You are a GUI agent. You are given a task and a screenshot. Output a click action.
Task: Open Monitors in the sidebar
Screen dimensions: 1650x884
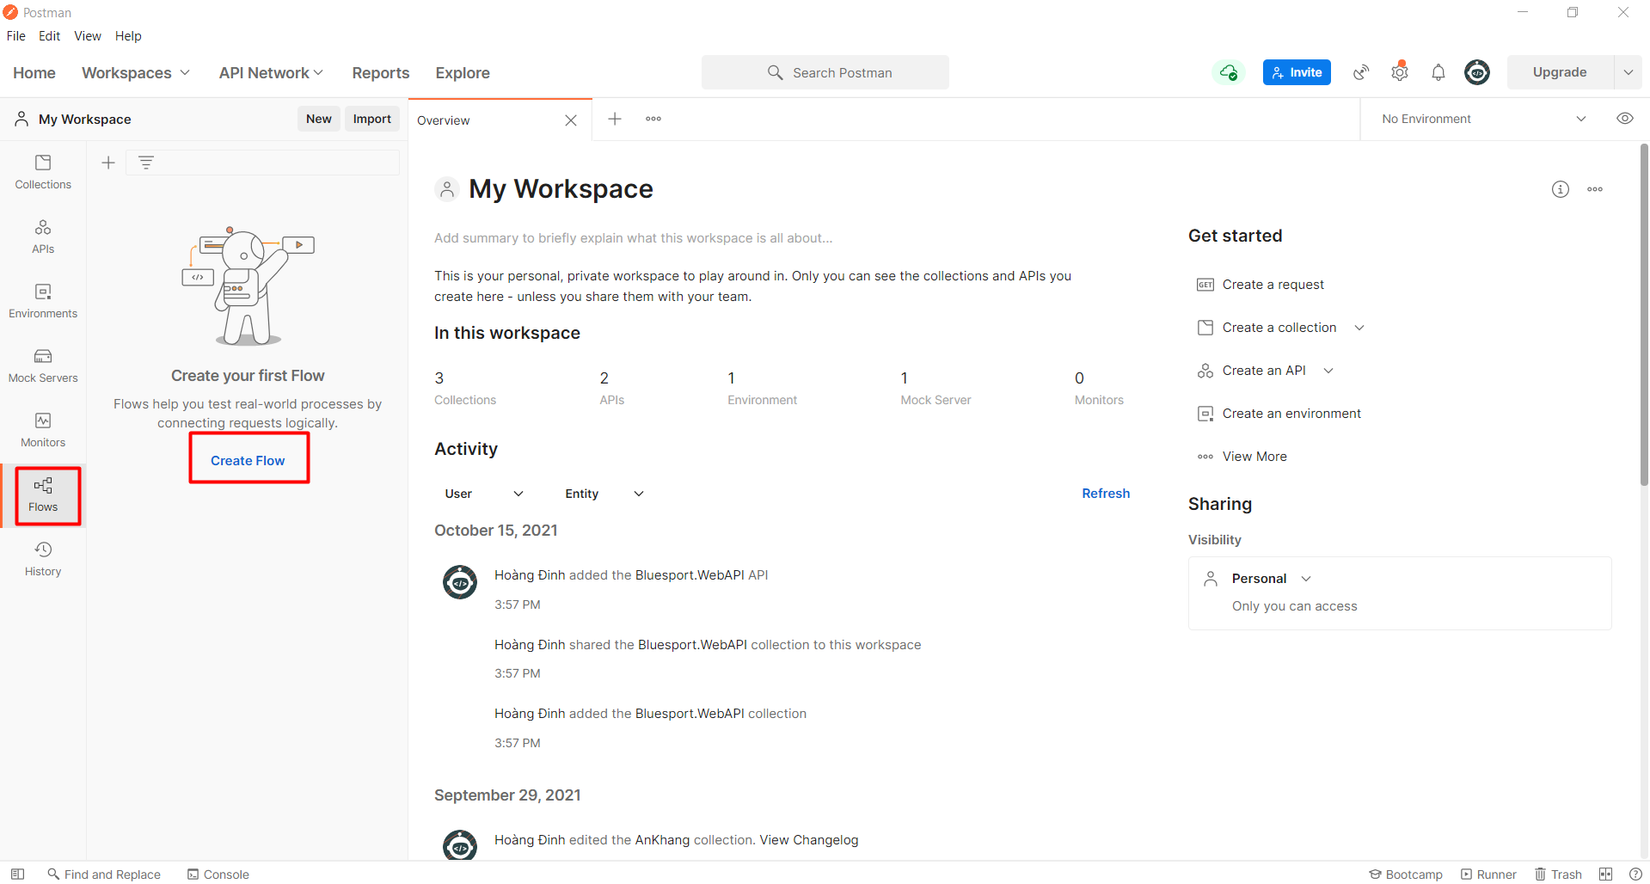coord(43,430)
